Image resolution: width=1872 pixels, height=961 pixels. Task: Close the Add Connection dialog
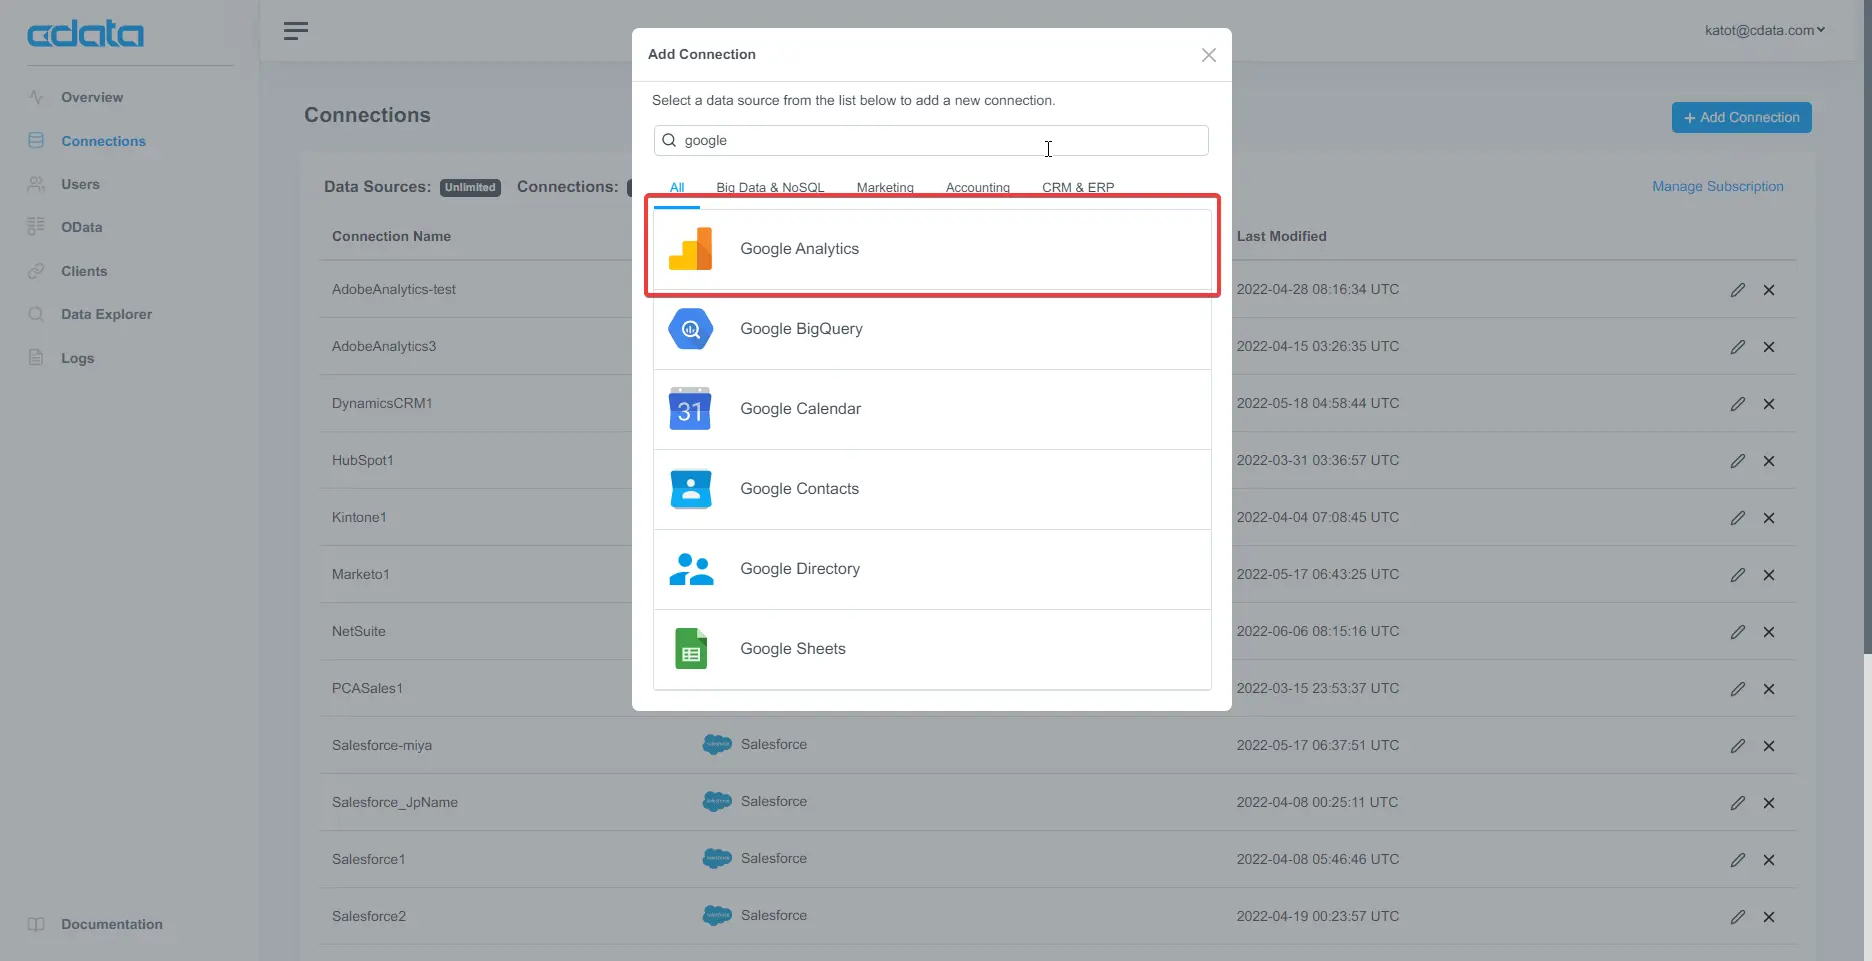(1209, 55)
